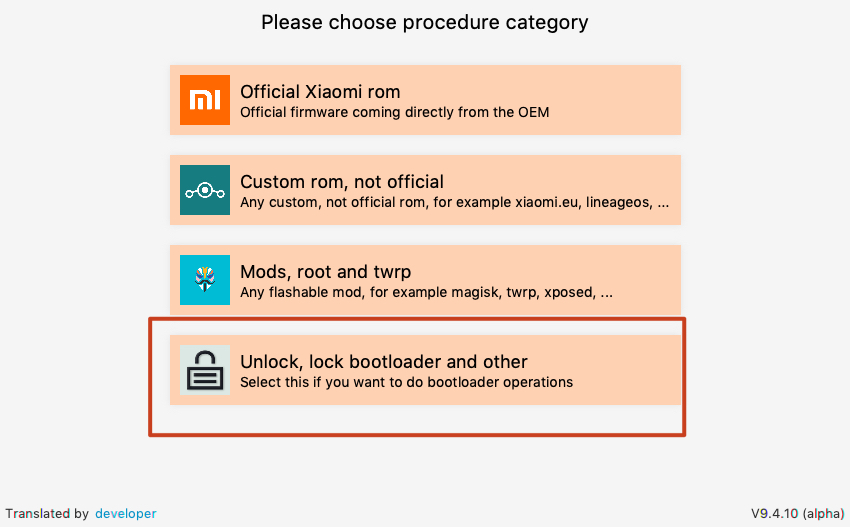Click the orange Xiaomi Mi logo icon
Image resolution: width=850 pixels, height=527 pixels.
(x=205, y=100)
